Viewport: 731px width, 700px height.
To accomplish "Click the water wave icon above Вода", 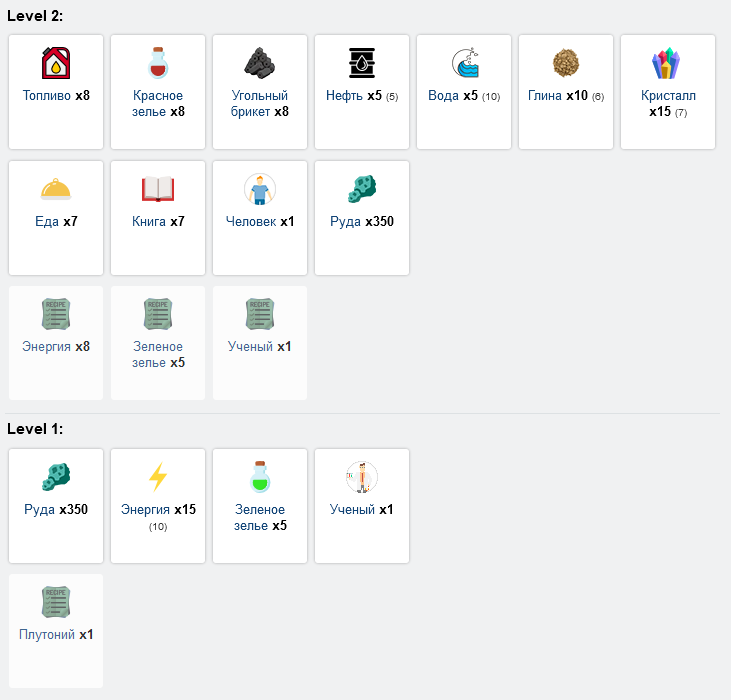I will tap(465, 63).
